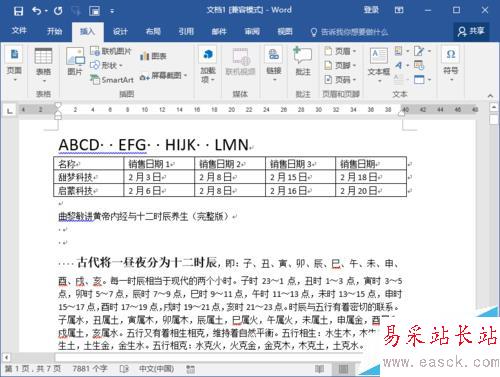
Task: Click the proofing check icon in status bar
Action: pyautogui.click(x=124, y=369)
